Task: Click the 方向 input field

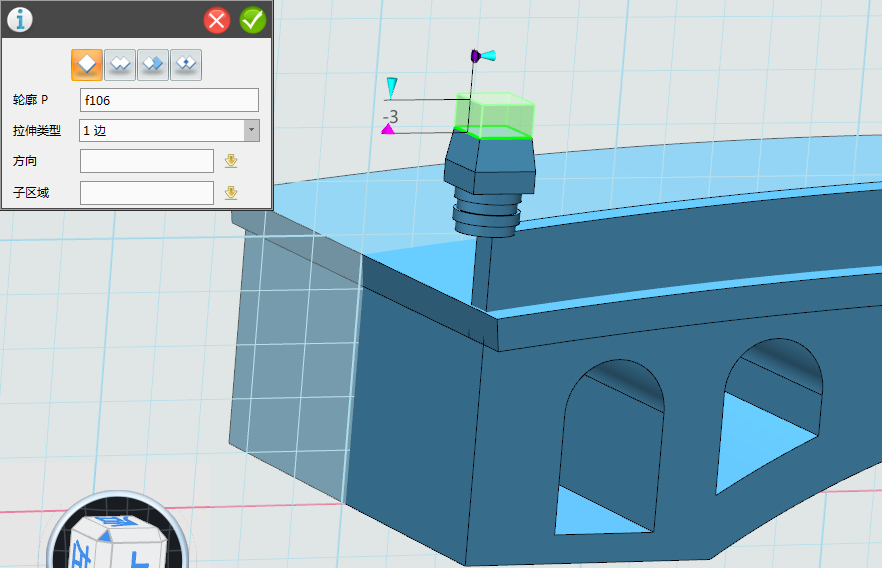Action: (x=147, y=161)
